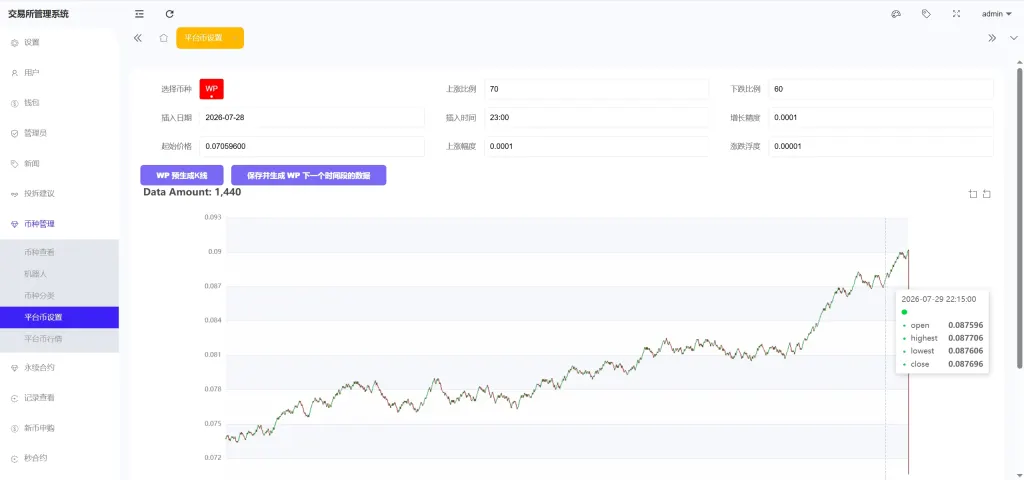
Task: Open 平台币行情 submenu item
Action: coord(59,339)
